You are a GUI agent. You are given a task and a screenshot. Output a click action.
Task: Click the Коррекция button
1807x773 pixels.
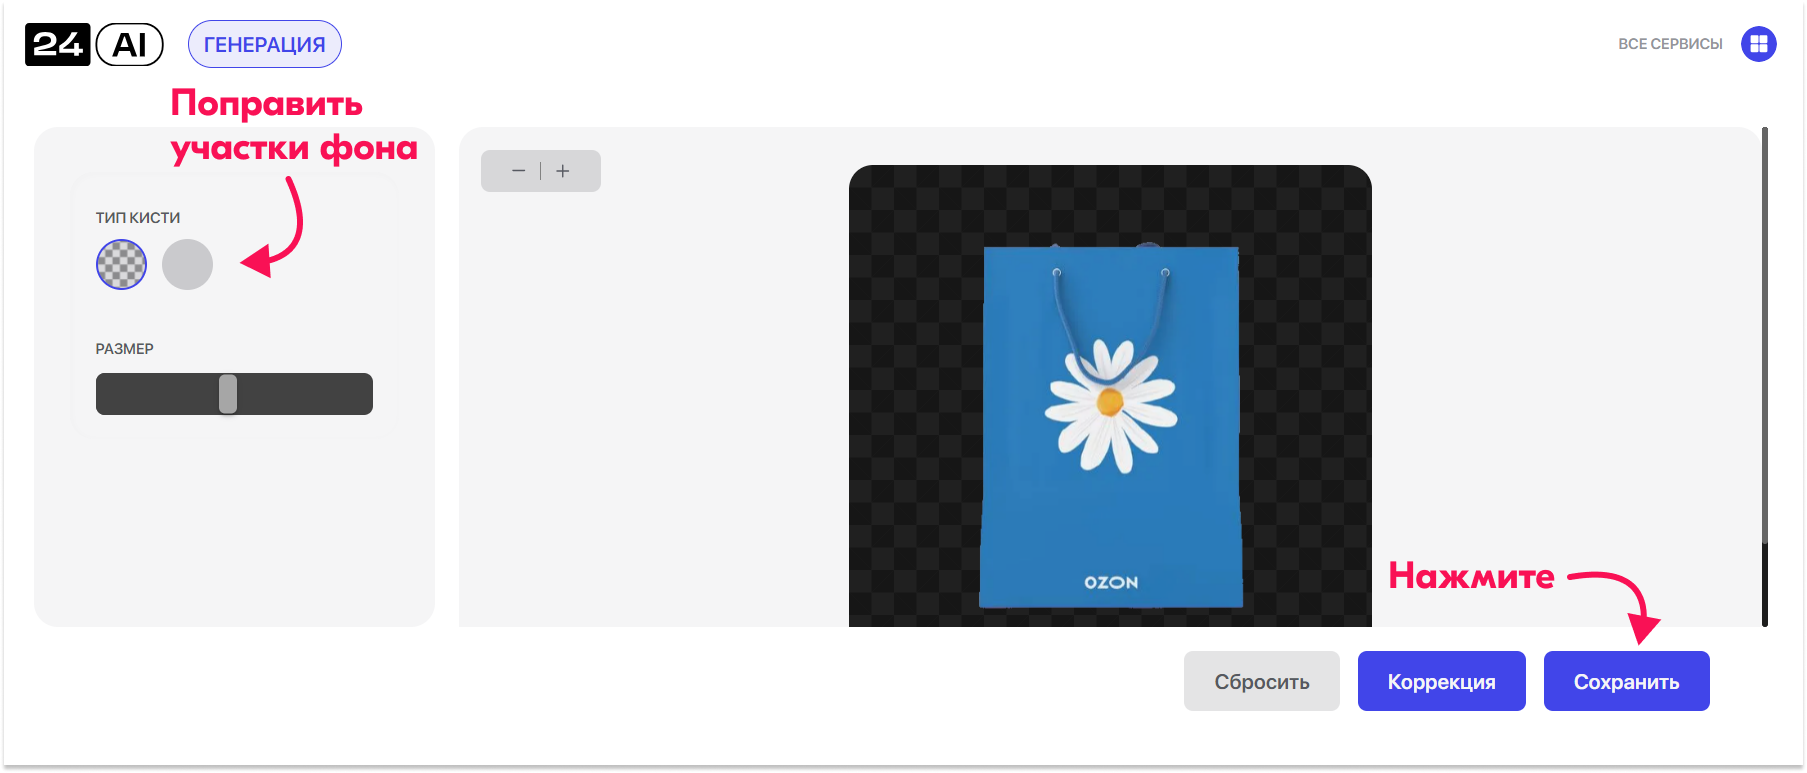[1442, 681]
